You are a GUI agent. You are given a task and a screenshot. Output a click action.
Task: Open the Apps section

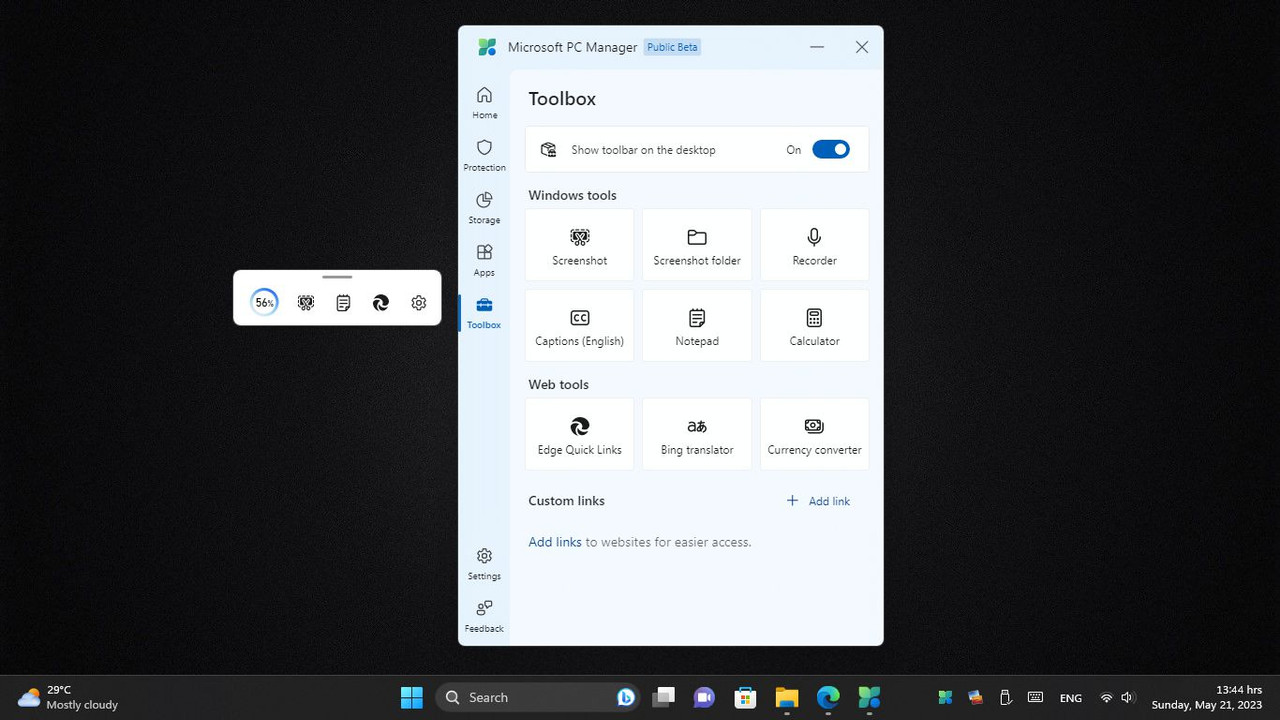point(484,259)
